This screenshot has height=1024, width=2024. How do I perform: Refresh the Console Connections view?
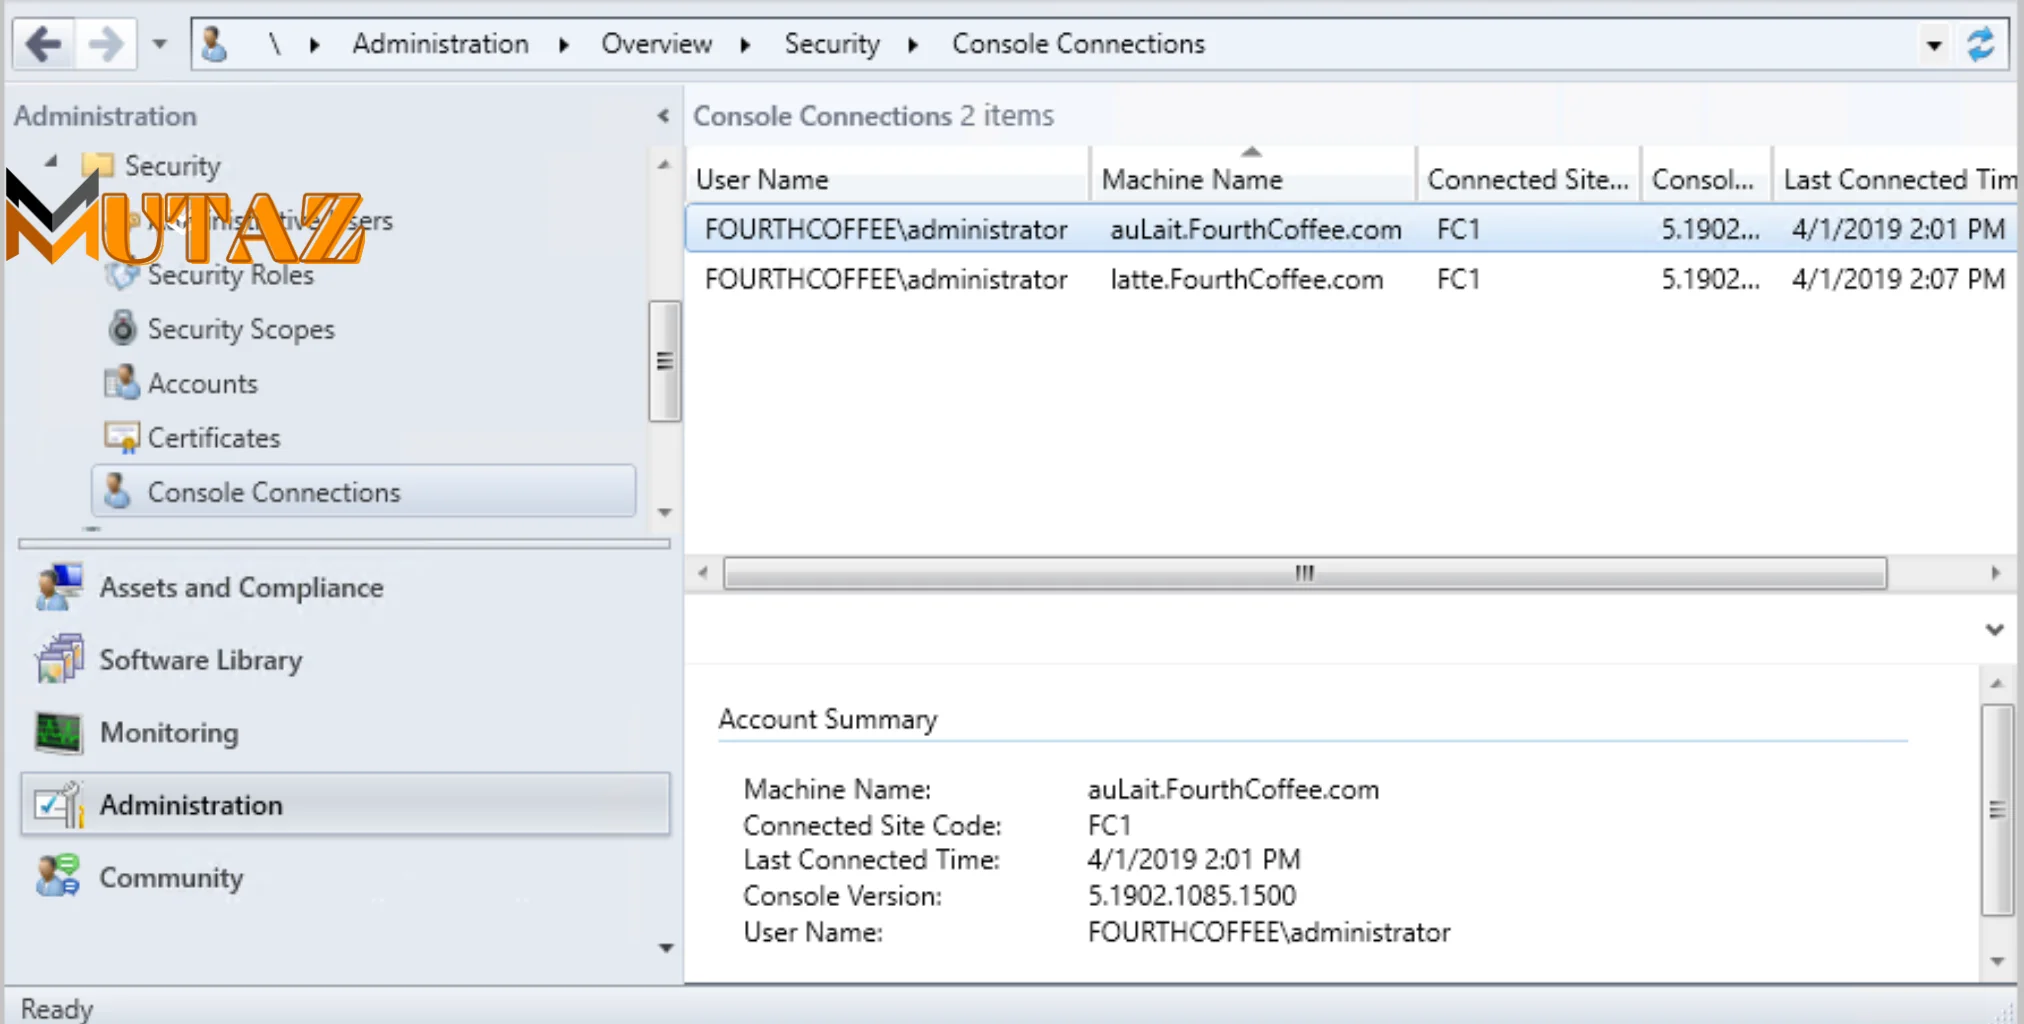click(1981, 45)
